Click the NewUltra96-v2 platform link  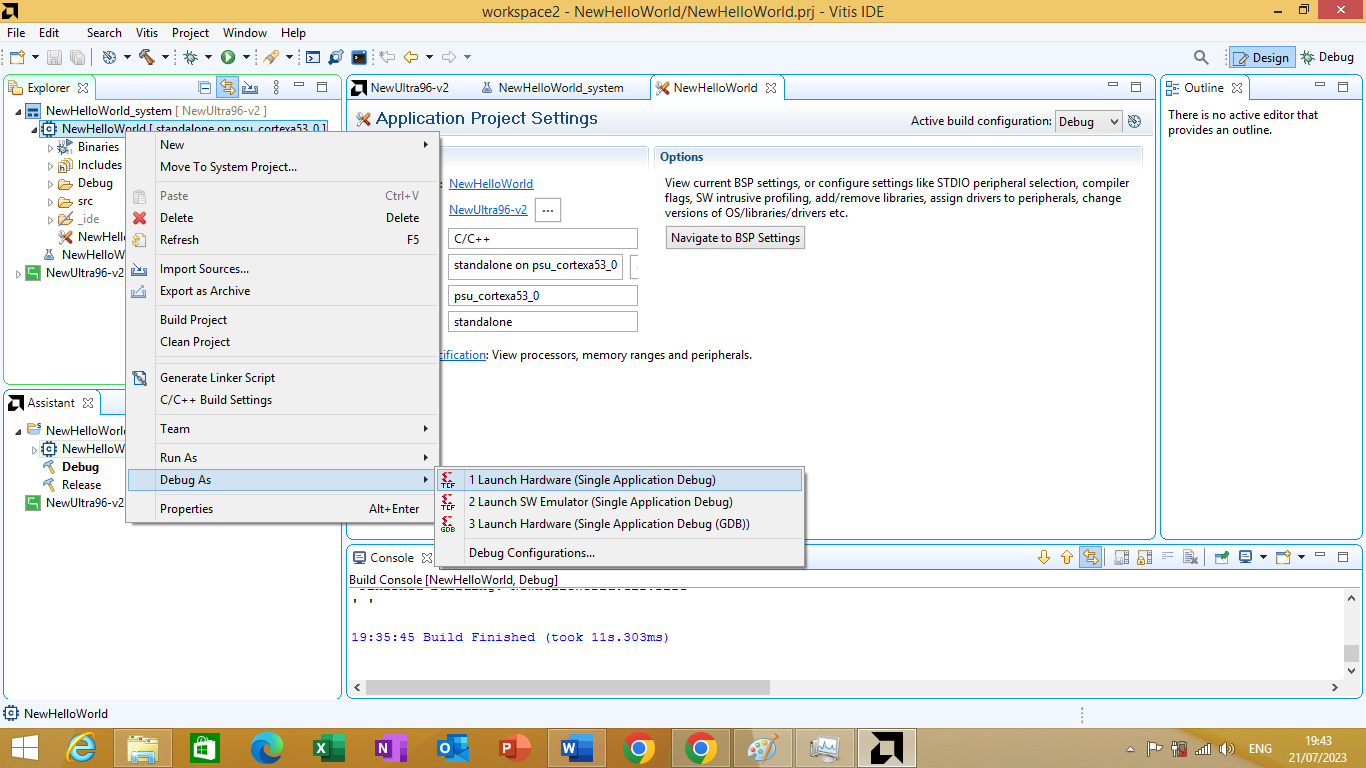click(x=488, y=210)
